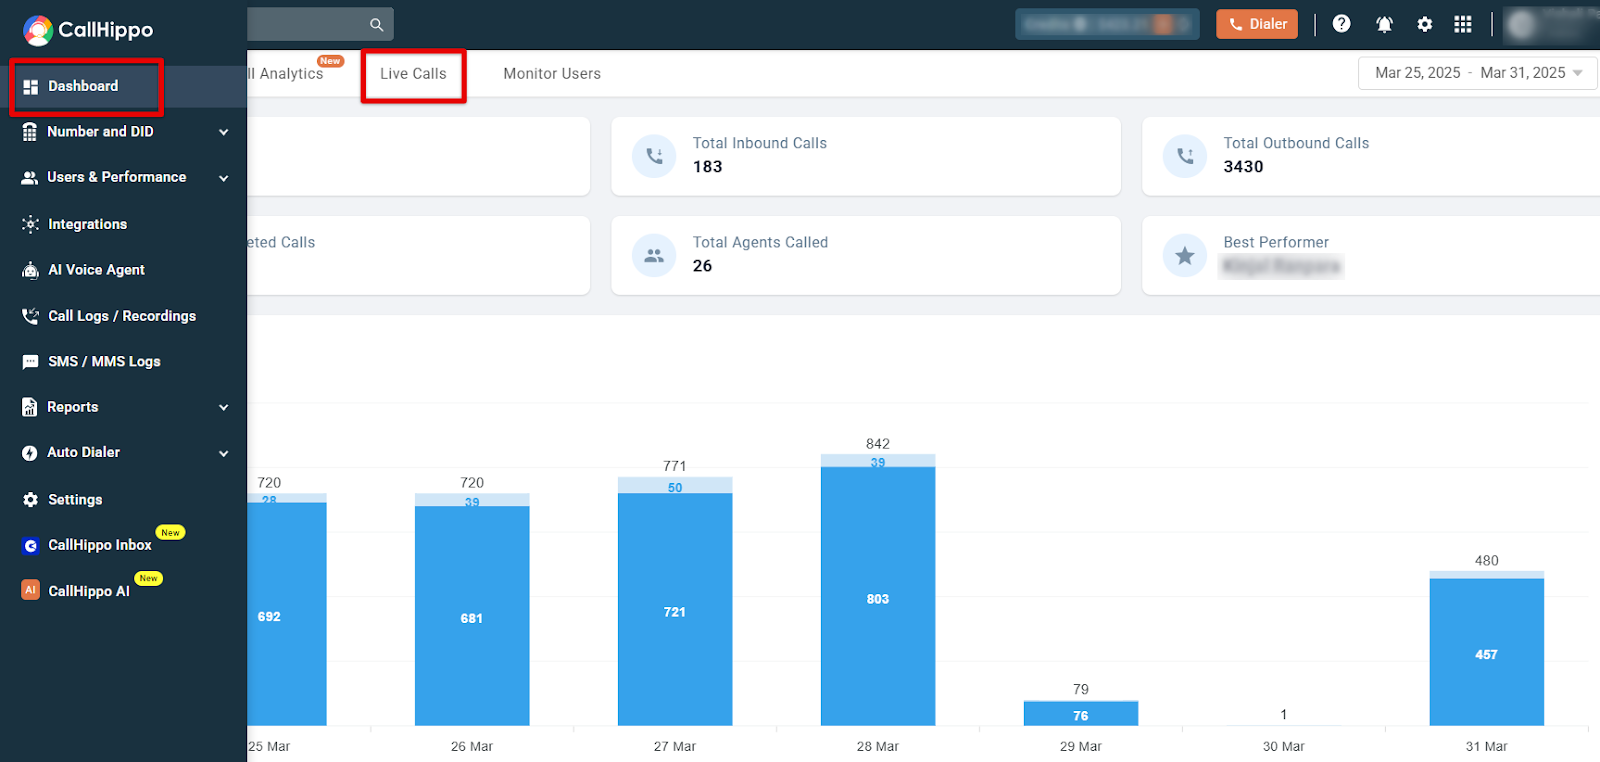Click the help question mark icon
The height and width of the screenshot is (762, 1600).
pos(1342,24)
